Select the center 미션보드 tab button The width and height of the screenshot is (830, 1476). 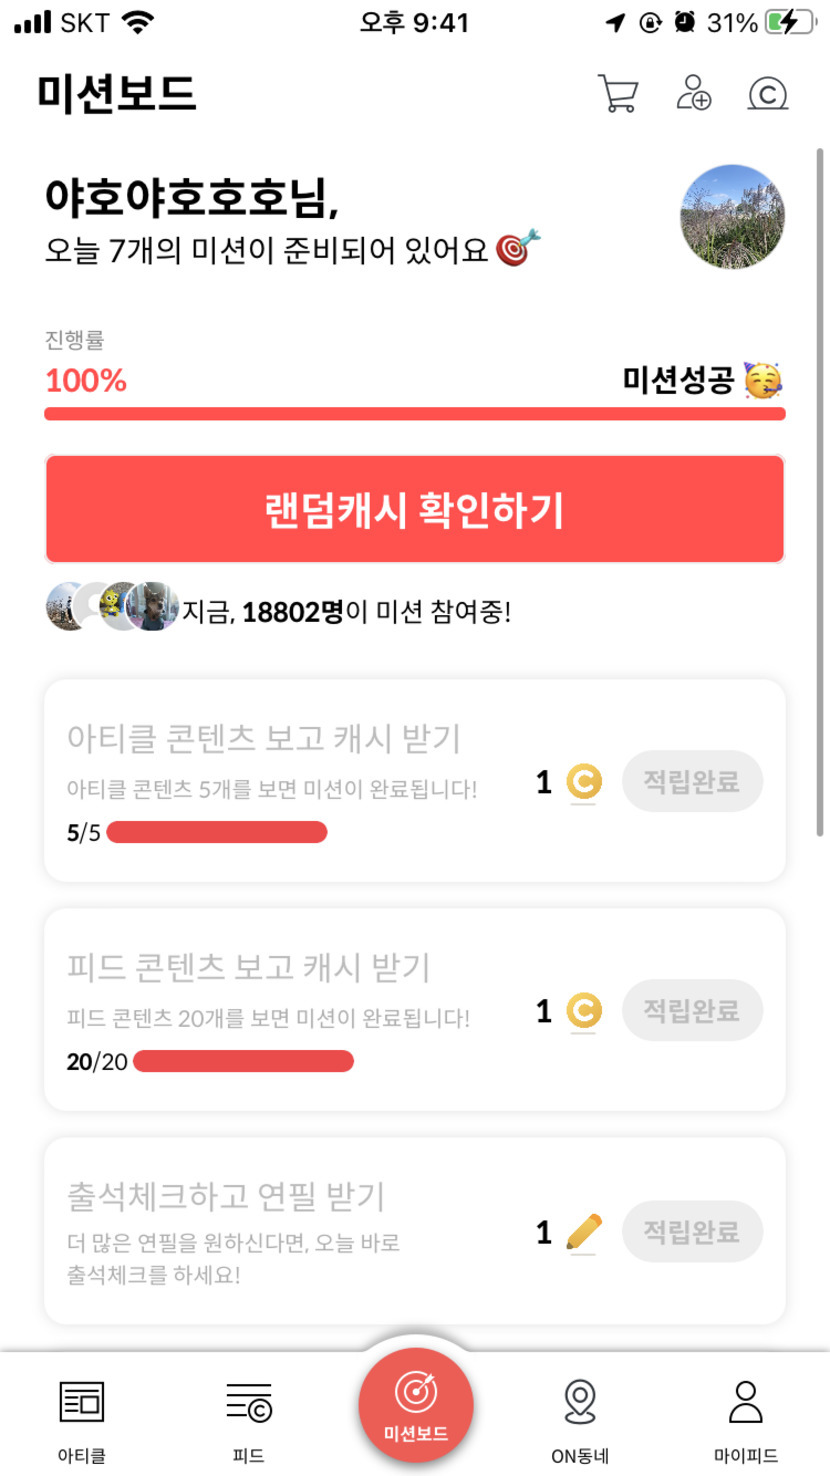coord(416,1405)
